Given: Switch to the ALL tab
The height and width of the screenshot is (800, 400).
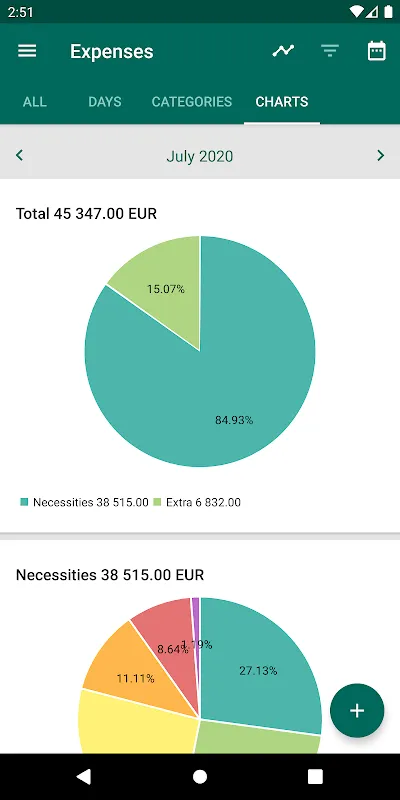Looking at the screenshot, I should [35, 102].
